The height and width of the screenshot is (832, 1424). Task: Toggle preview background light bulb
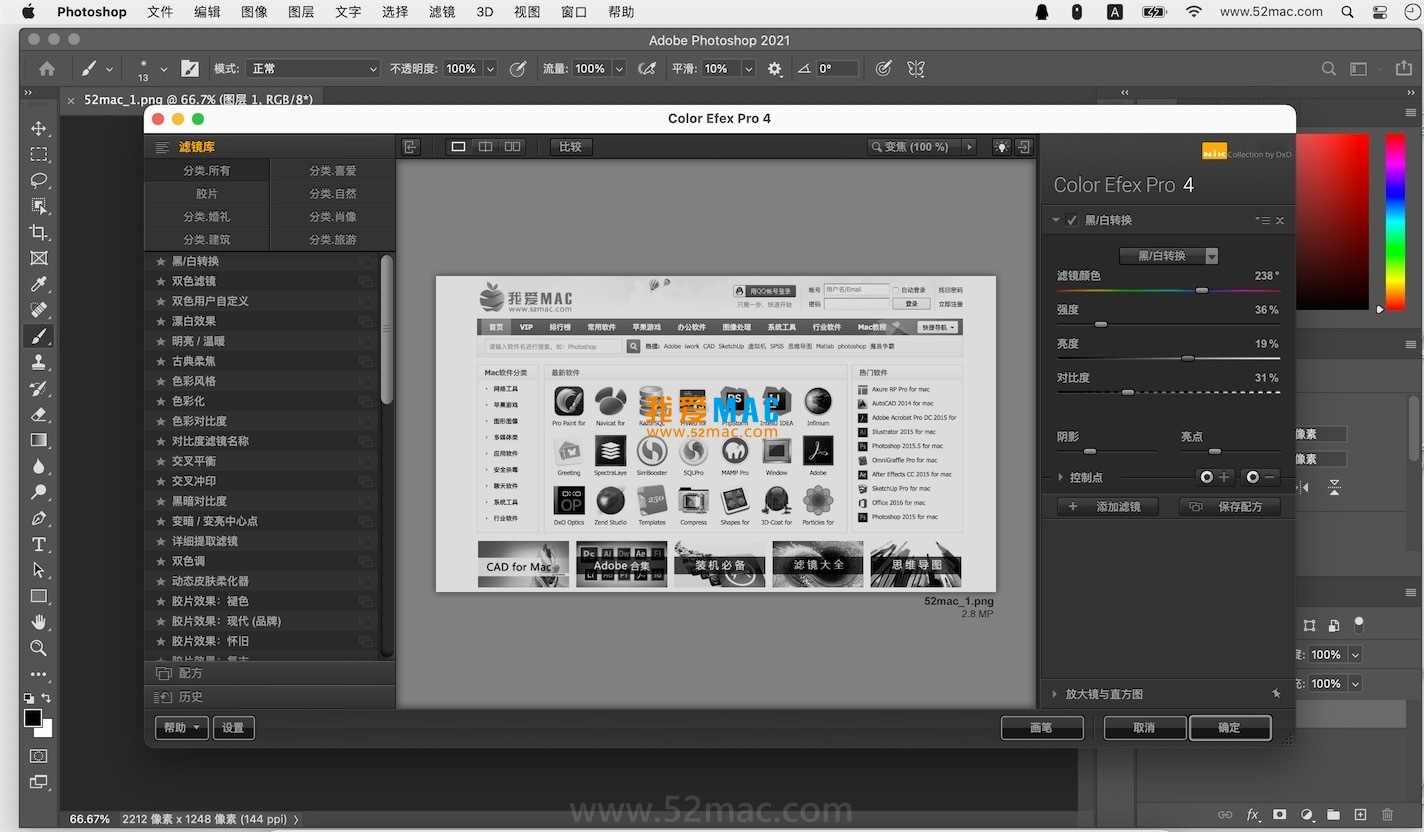click(1001, 147)
